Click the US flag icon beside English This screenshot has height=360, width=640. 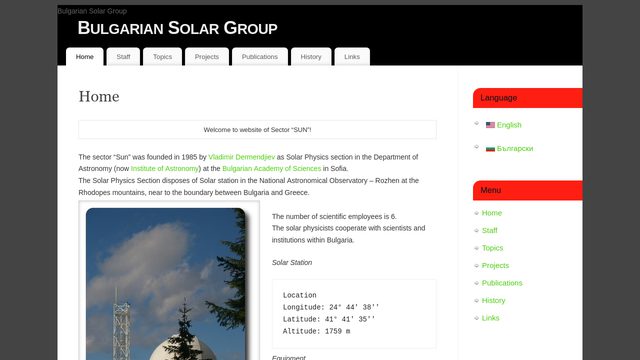(490, 125)
